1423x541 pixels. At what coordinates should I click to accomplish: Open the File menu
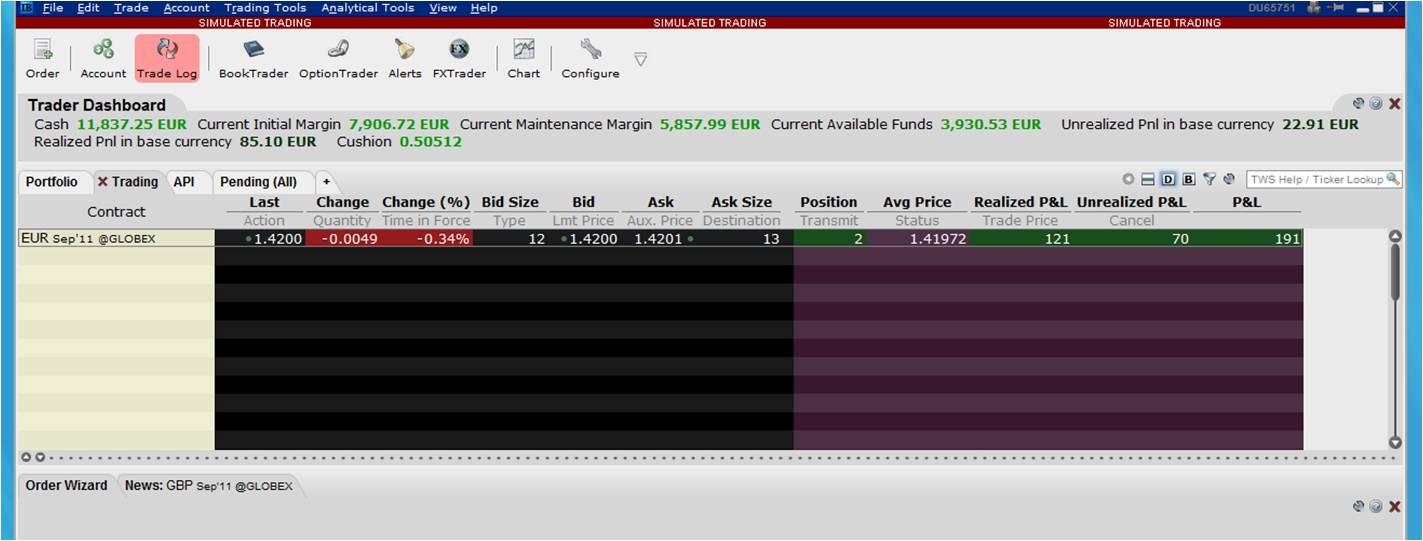(x=52, y=8)
